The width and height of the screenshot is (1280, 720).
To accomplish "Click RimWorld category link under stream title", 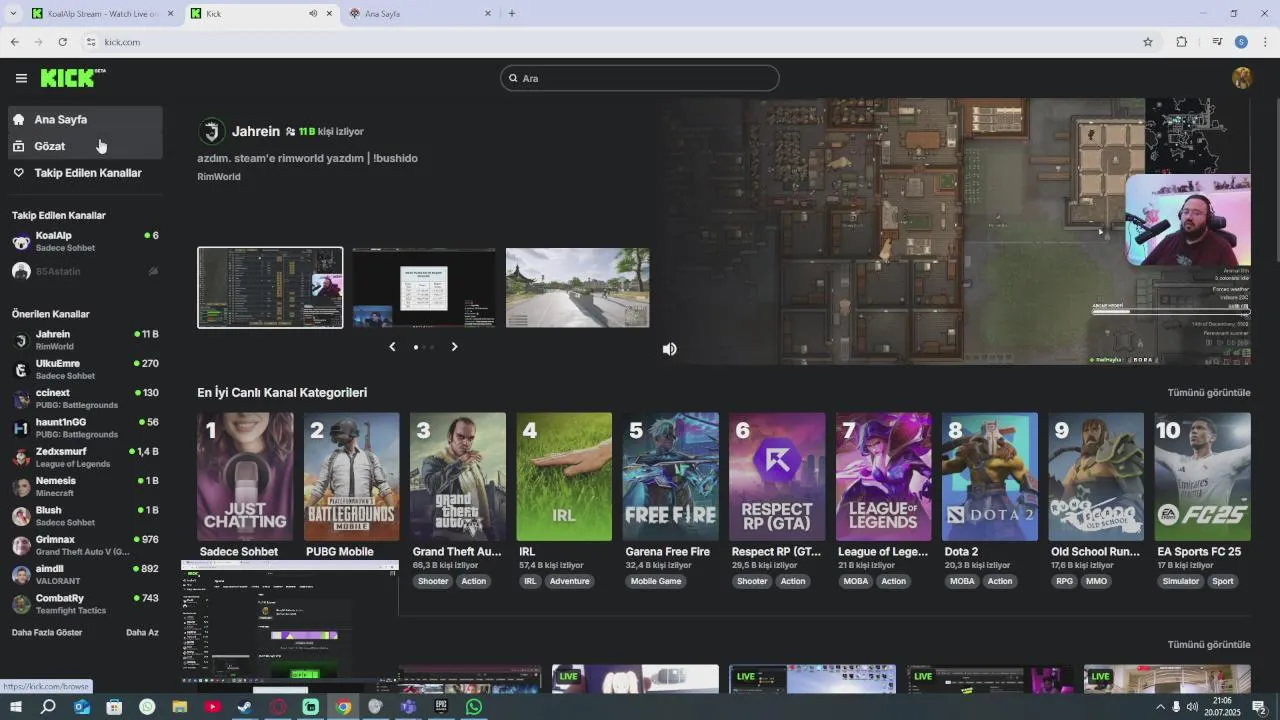I will coord(219,177).
